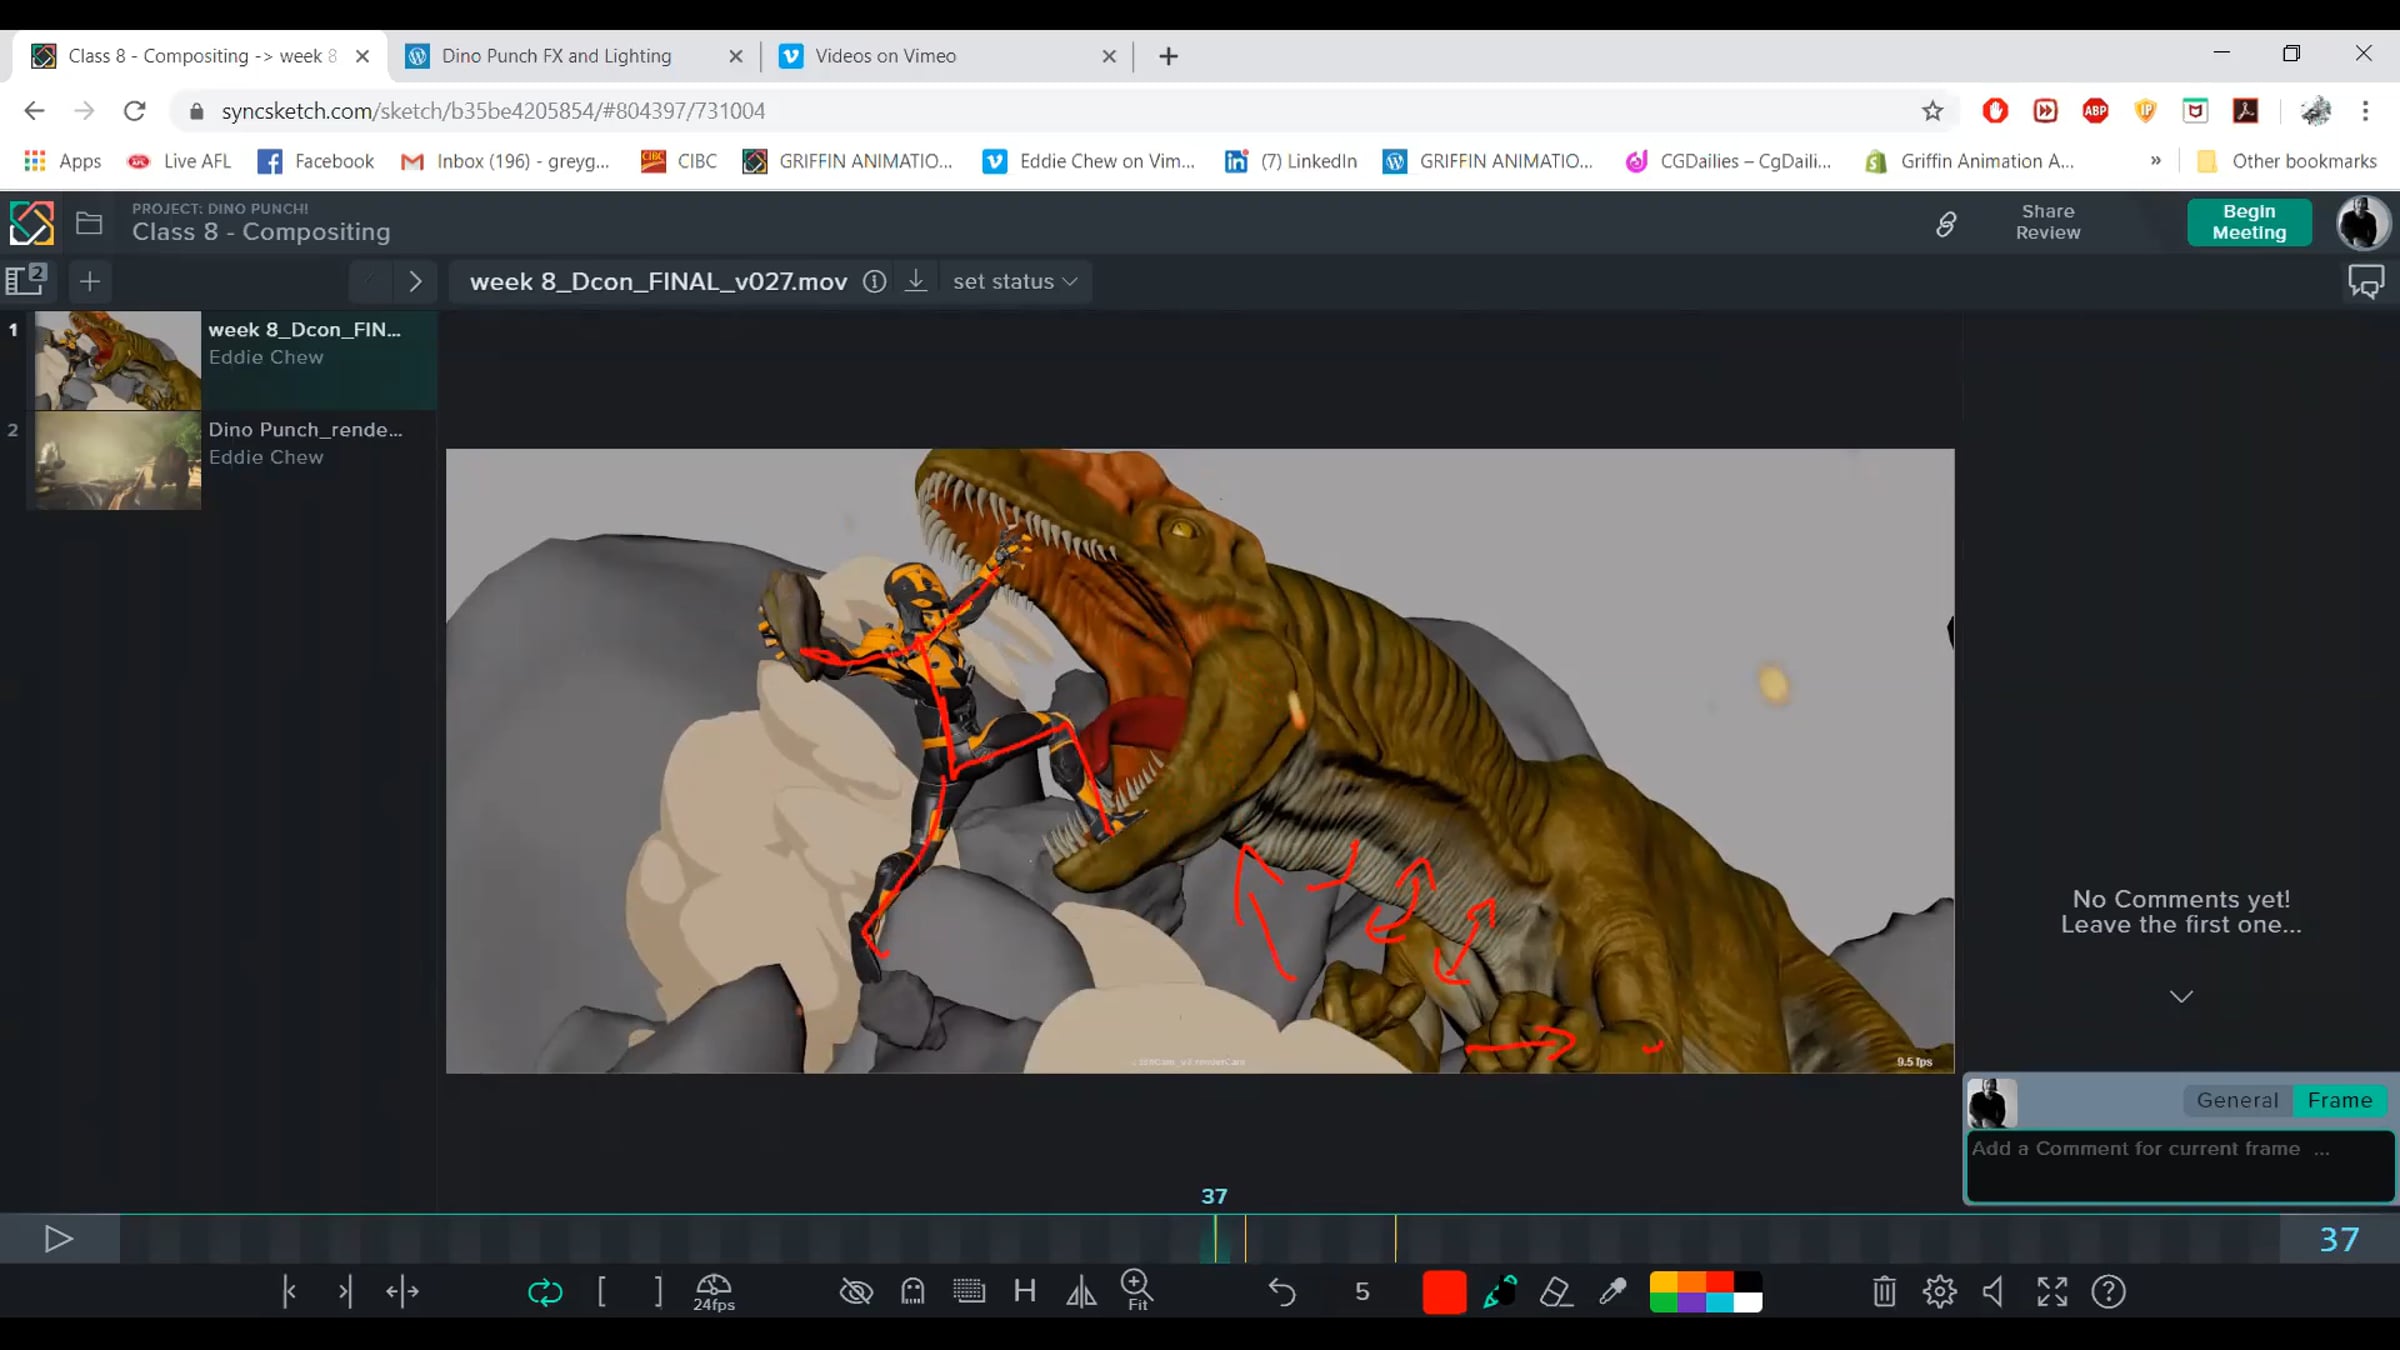The width and height of the screenshot is (2400, 1350).
Task: Expand the set status dropdown
Action: [1015, 282]
